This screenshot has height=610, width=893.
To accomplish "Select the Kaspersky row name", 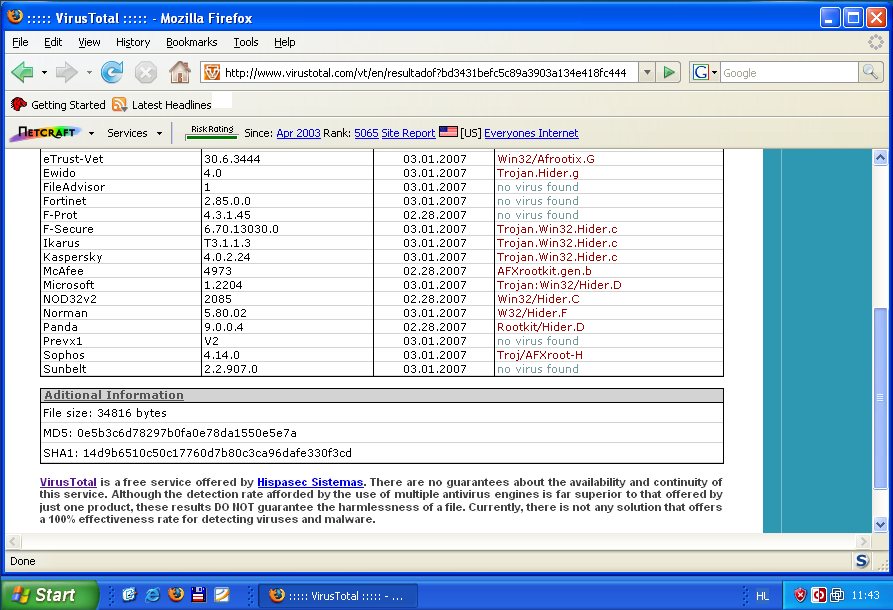I will click(x=72, y=257).
